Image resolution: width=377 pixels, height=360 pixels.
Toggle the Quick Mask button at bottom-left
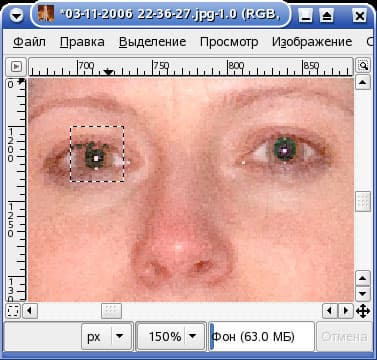pyautogui.click(x=13, y=311)
